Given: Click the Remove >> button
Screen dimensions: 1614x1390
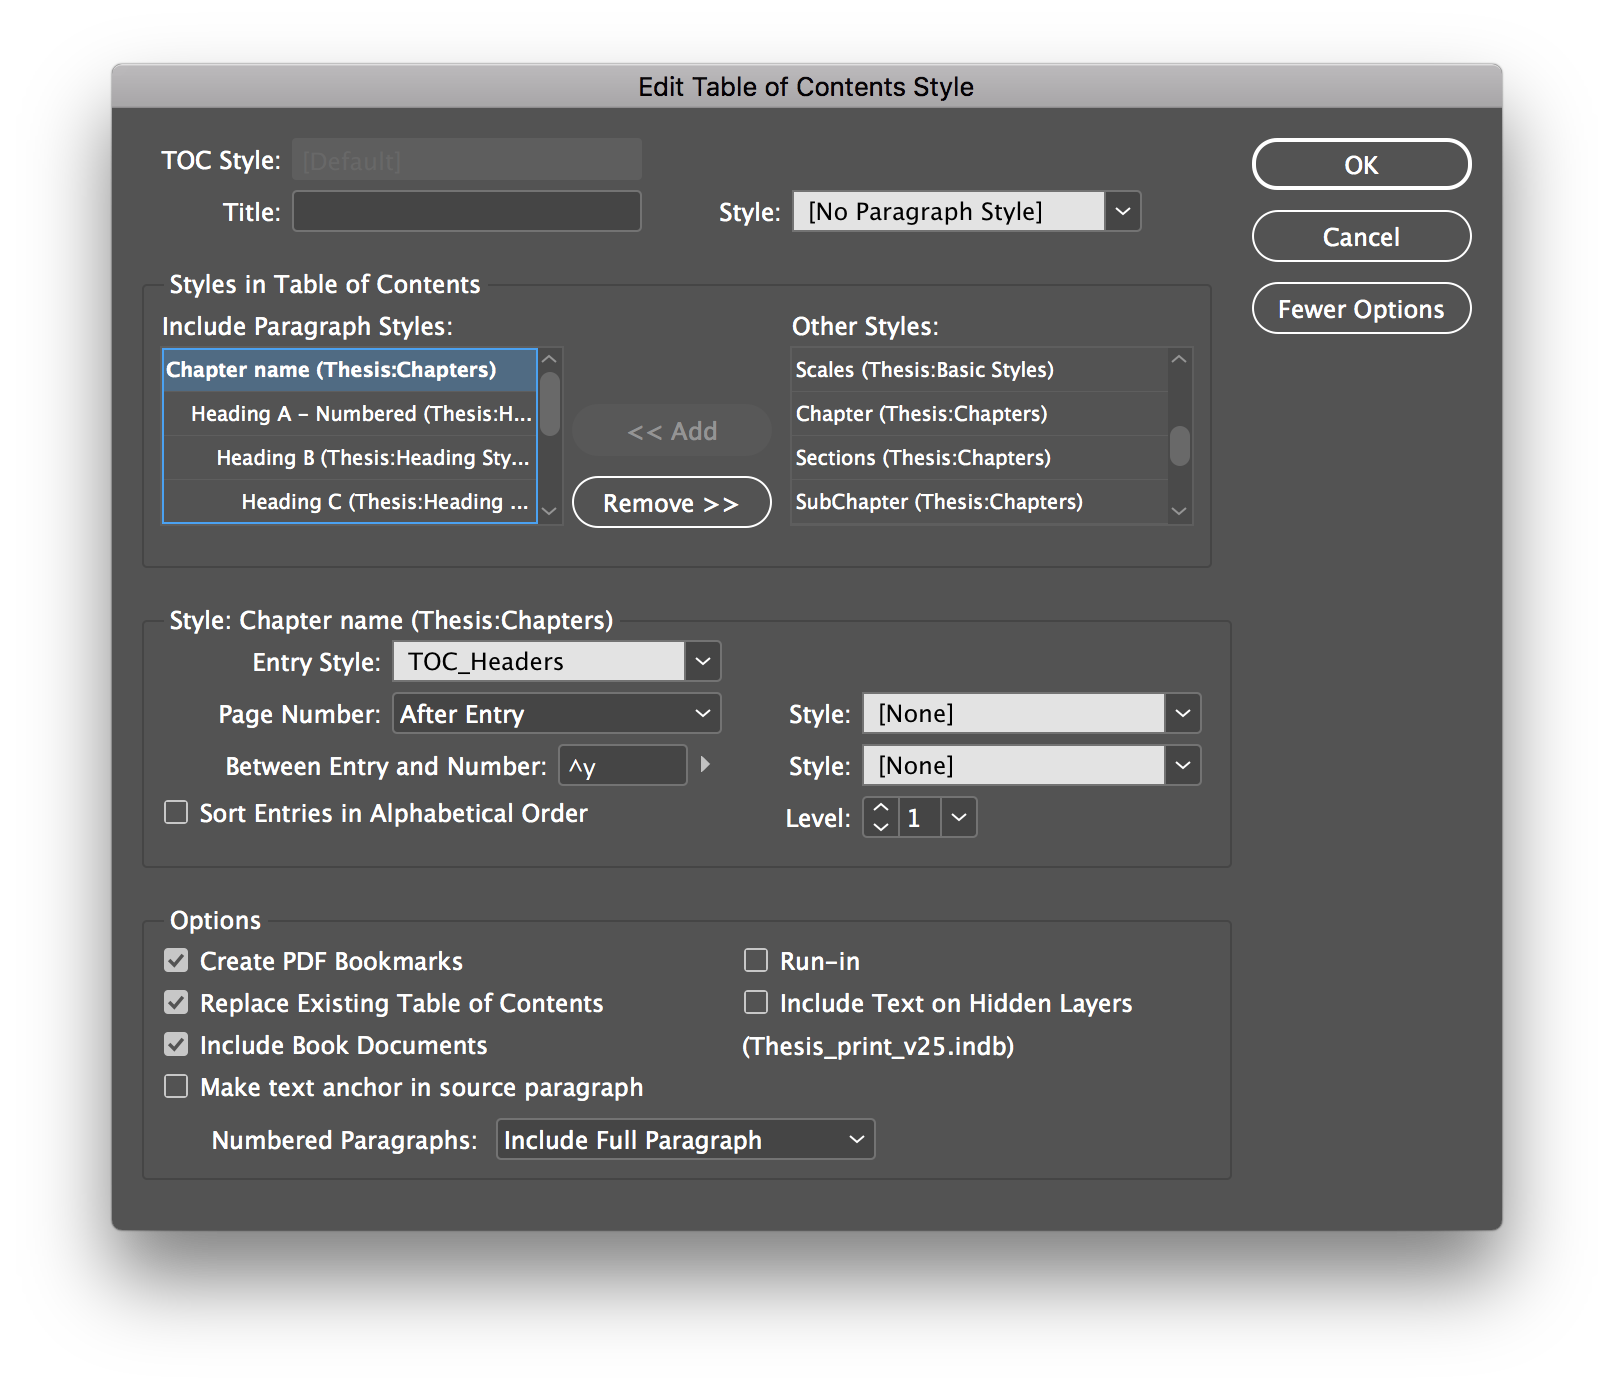Looking at the screenshot, I should [671, 503].
